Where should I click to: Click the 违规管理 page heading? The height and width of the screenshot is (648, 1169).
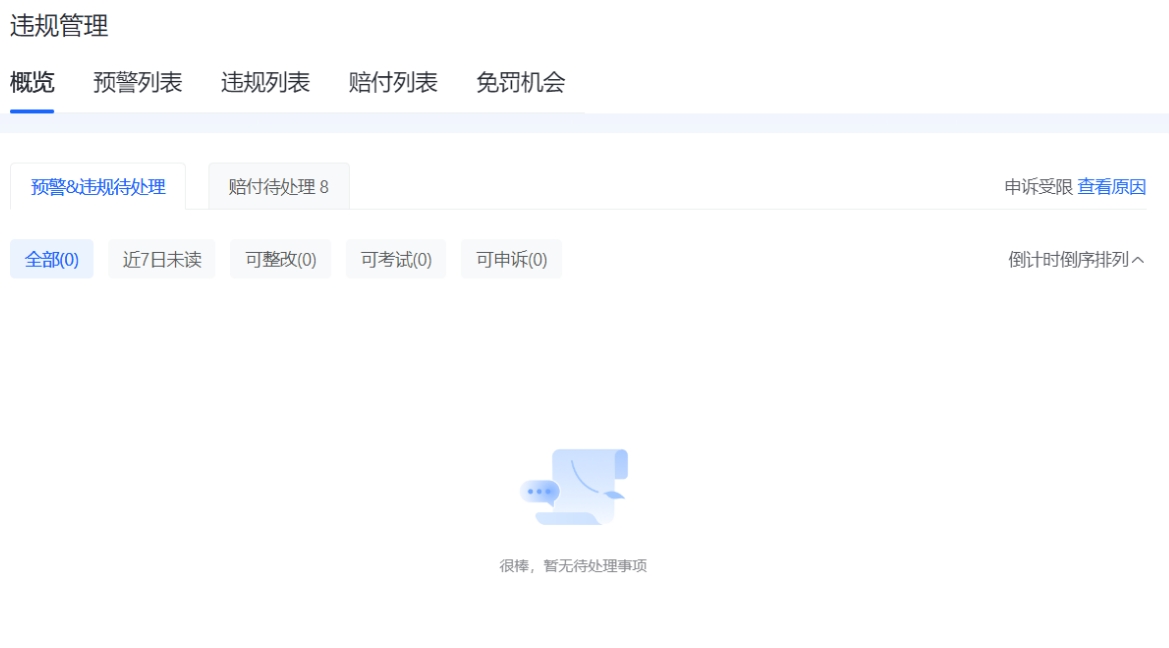(x=59, y=26)
